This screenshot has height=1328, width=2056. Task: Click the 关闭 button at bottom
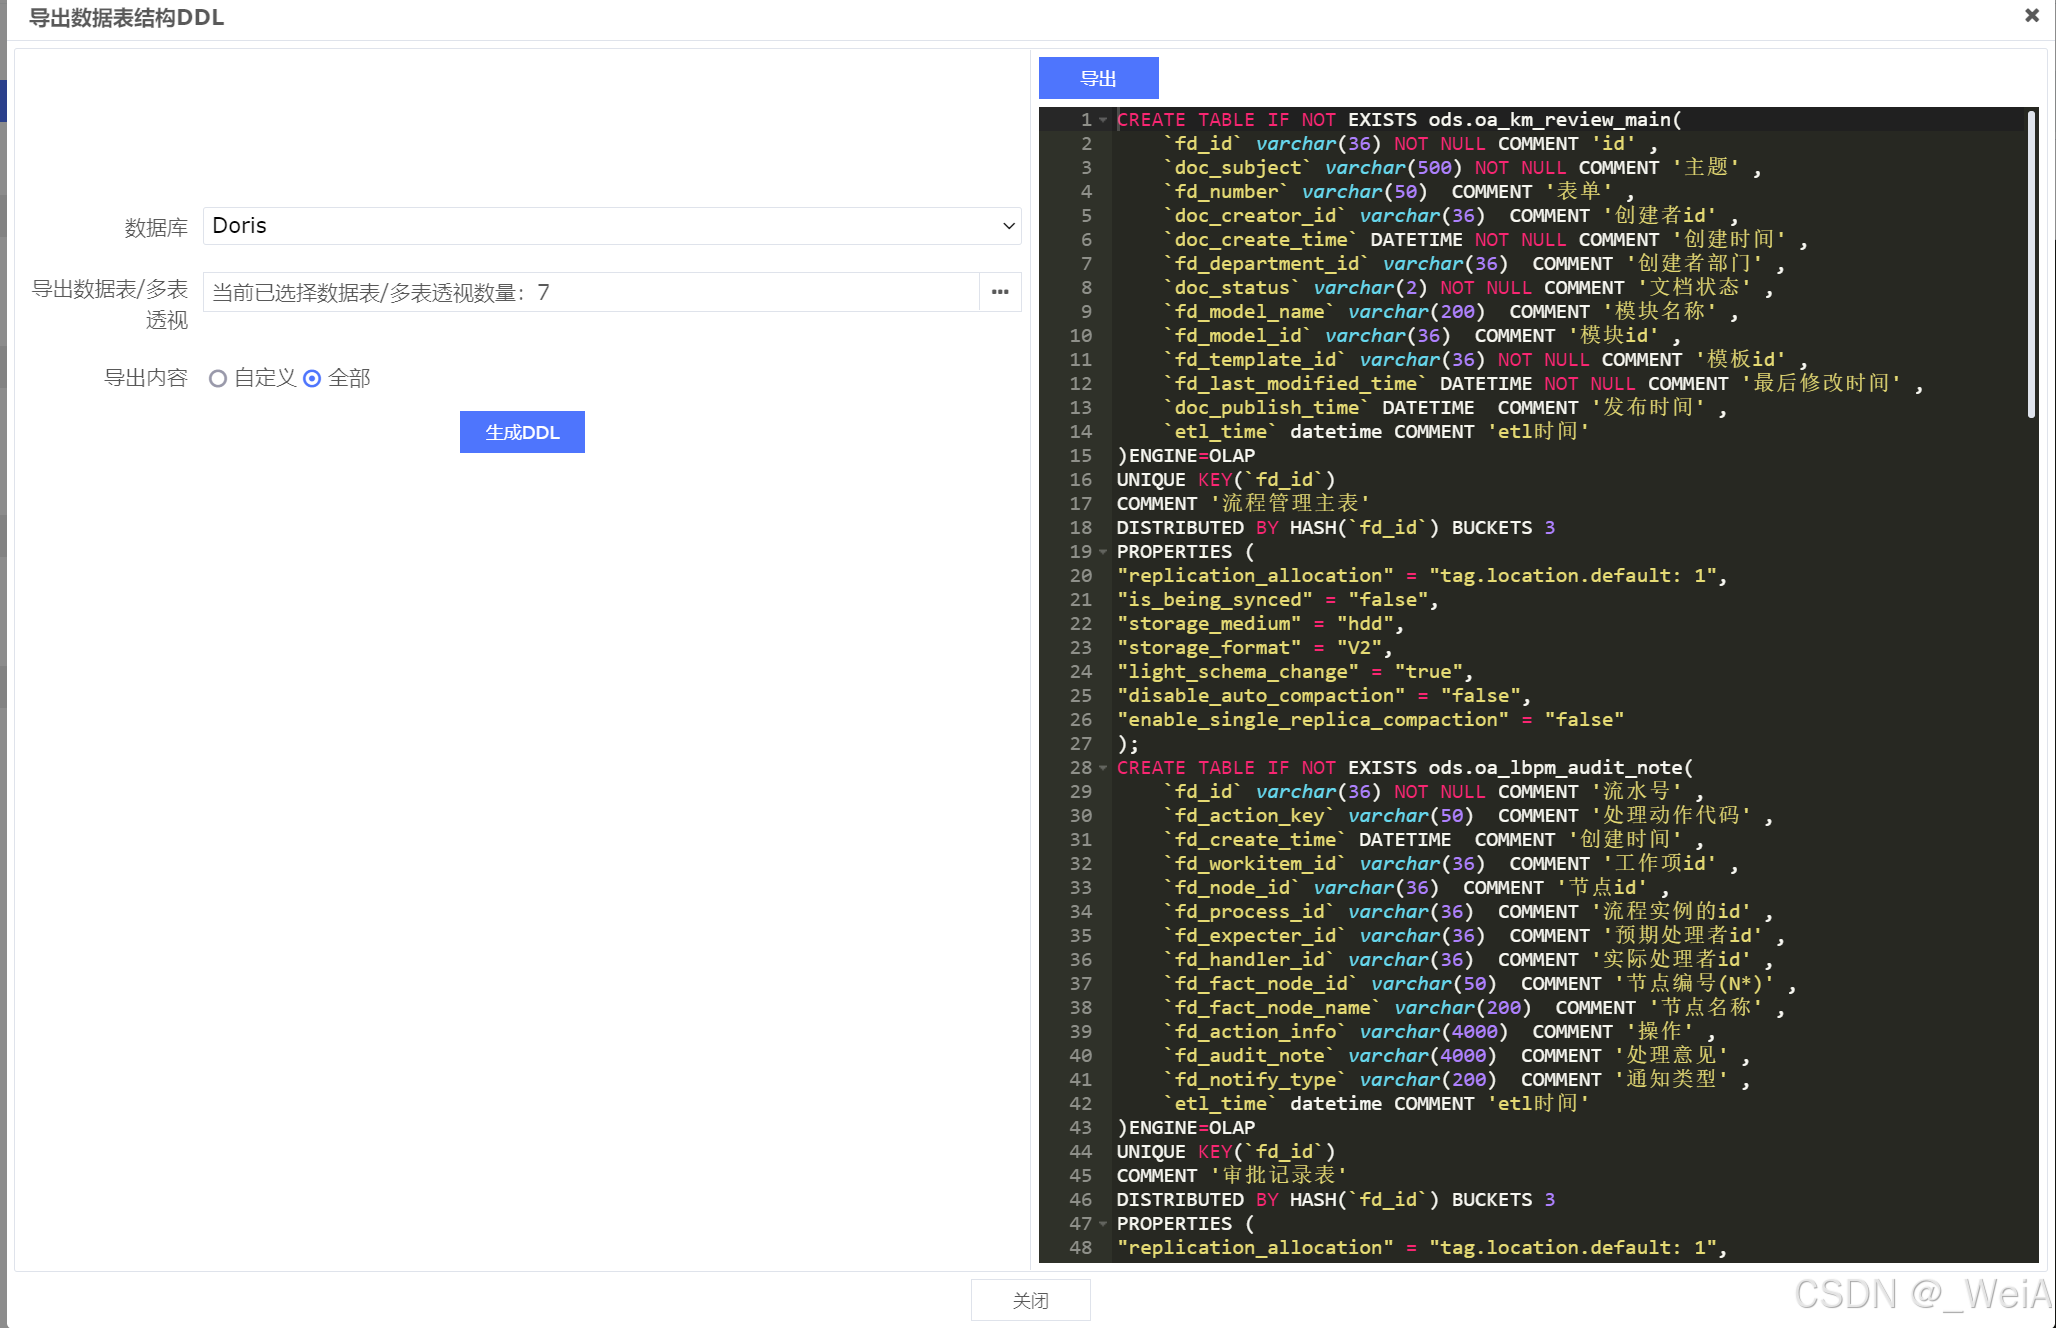point(1030,1300)
